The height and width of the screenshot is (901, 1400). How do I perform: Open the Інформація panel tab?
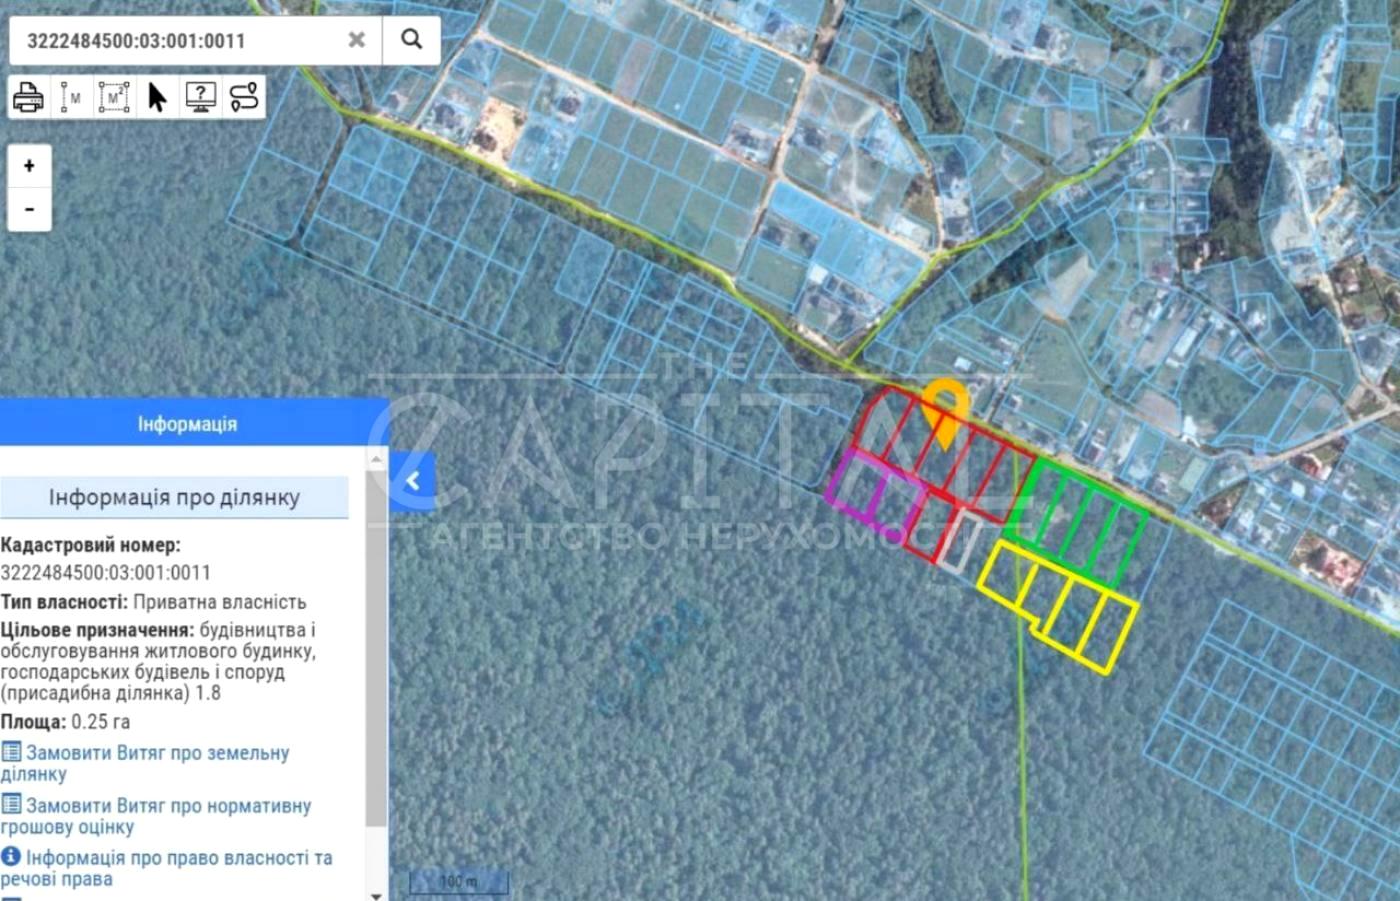point(188,424)
